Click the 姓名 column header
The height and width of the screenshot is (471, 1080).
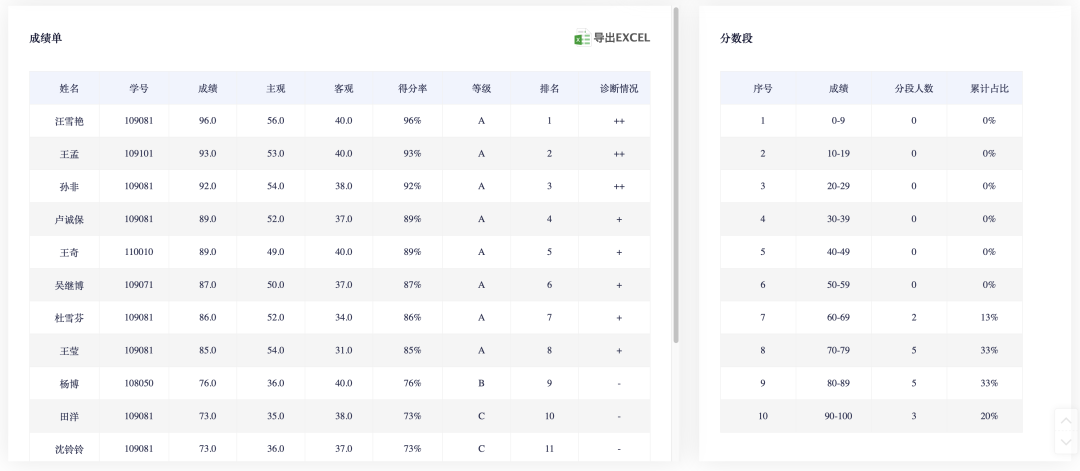[69, 88]
